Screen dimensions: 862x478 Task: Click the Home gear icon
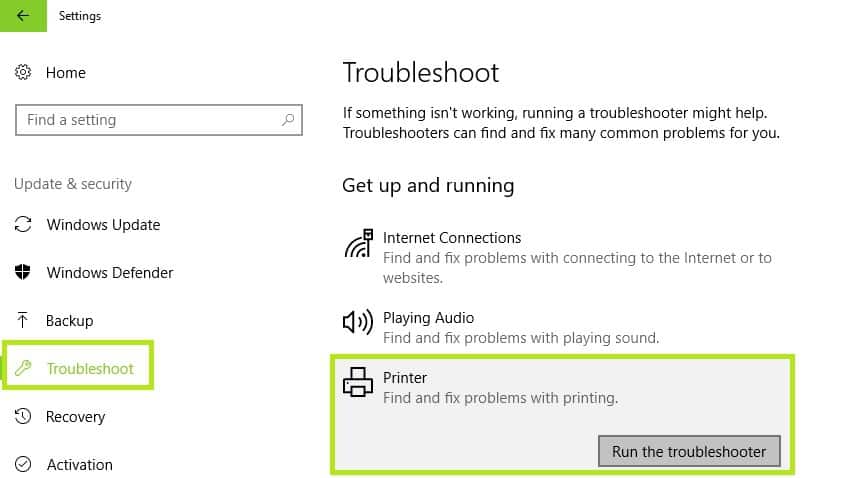click(23, 72)
